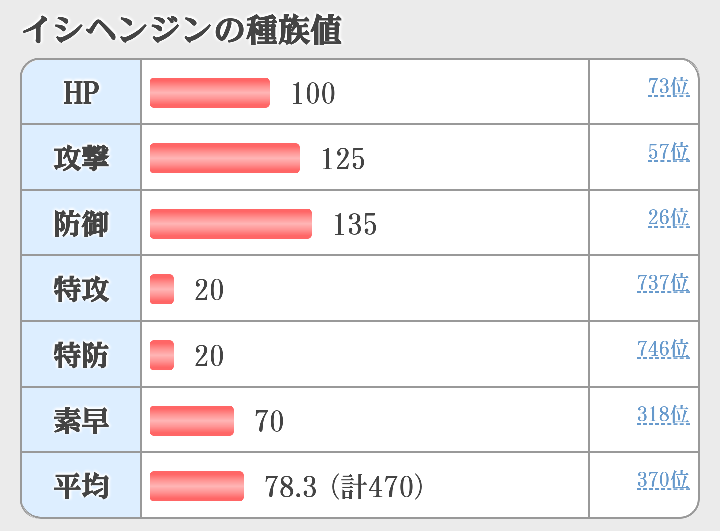
Task: Click the red 平均 stat bar
Action: click(x=197, y=486)
